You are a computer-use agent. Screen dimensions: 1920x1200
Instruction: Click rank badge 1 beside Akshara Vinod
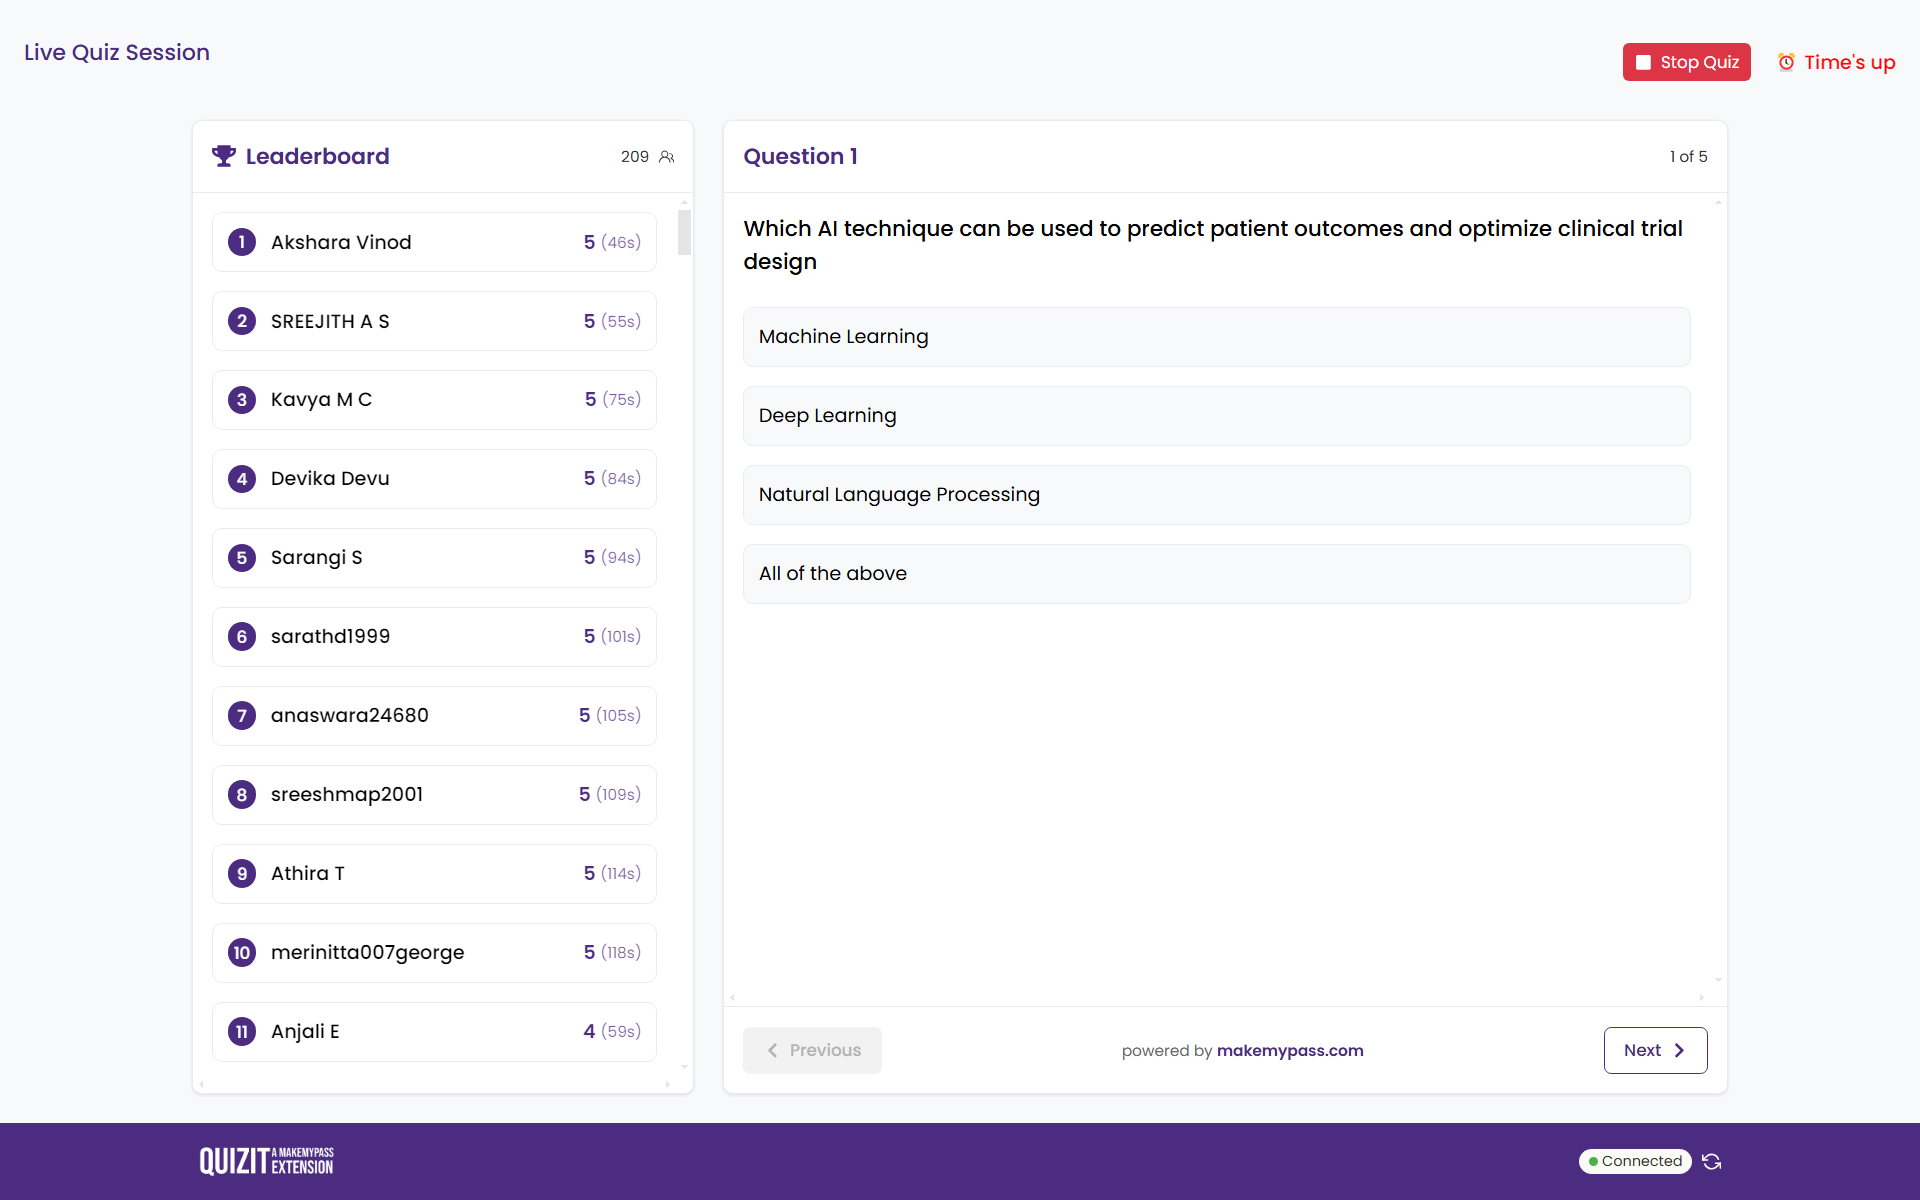241,242
